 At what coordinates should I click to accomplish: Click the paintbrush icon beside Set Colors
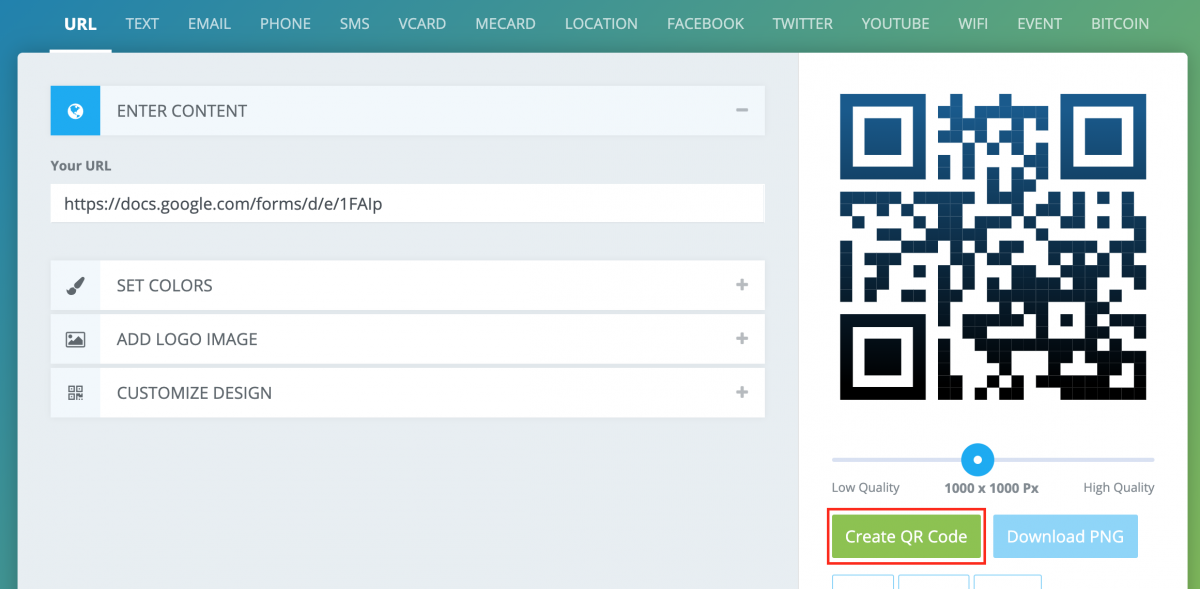tap(75, 285)
